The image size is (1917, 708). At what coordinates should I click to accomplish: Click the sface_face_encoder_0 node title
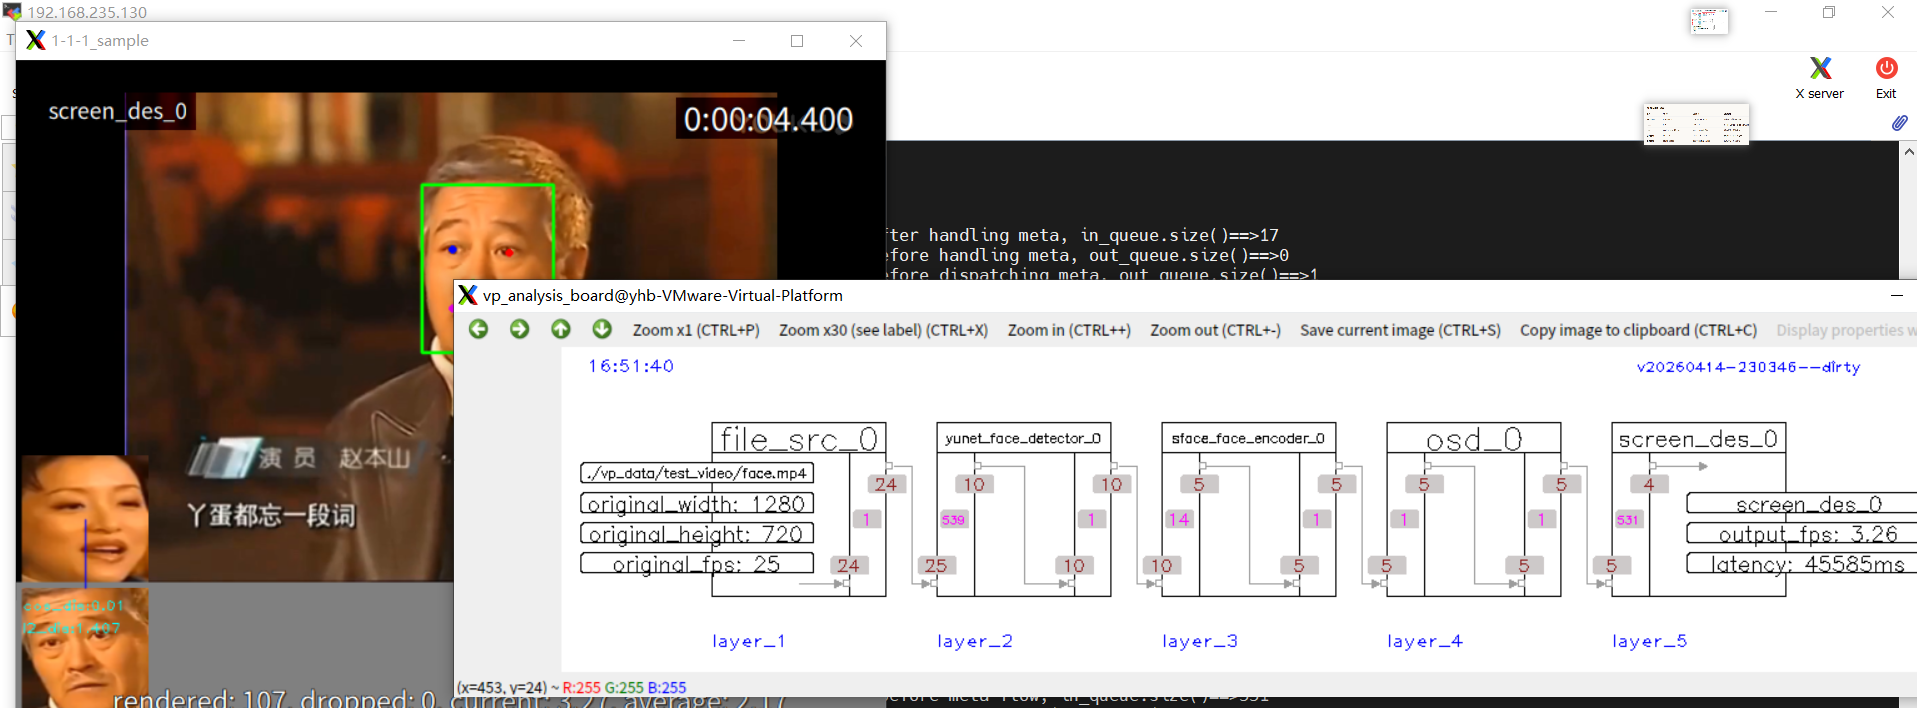tap(1248, 438)
